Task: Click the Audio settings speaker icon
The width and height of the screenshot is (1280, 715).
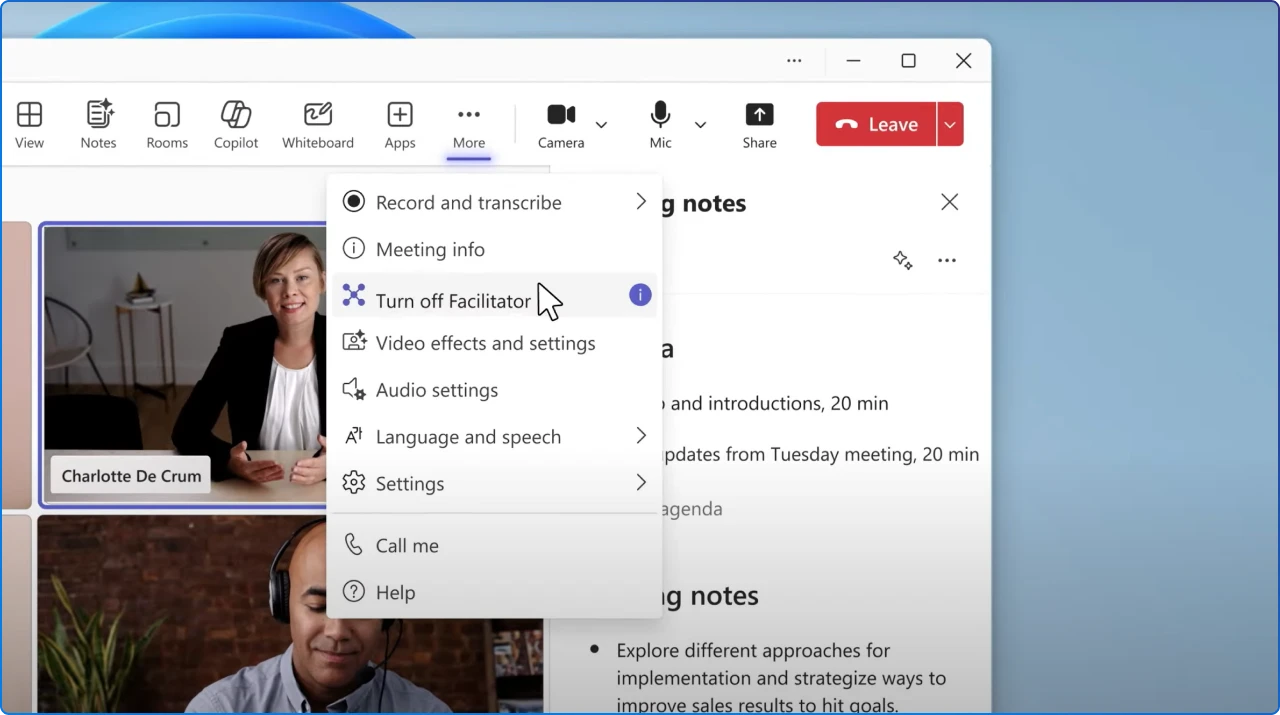Action: coord(354,390)
